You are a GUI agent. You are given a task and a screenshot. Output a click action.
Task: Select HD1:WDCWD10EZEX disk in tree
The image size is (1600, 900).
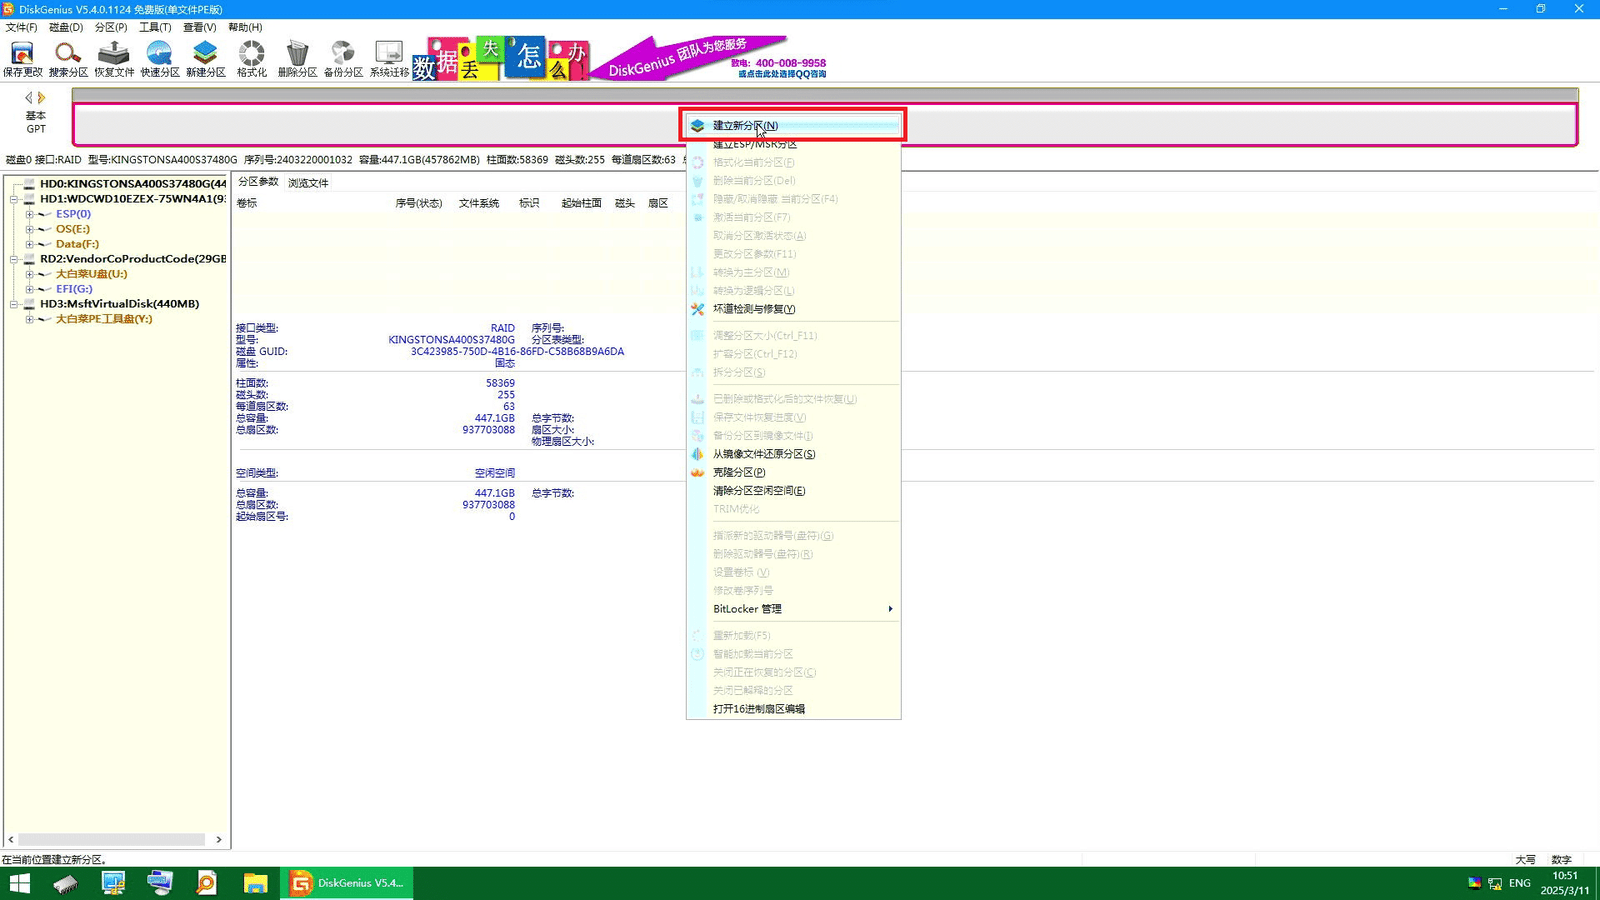(132, 199)
